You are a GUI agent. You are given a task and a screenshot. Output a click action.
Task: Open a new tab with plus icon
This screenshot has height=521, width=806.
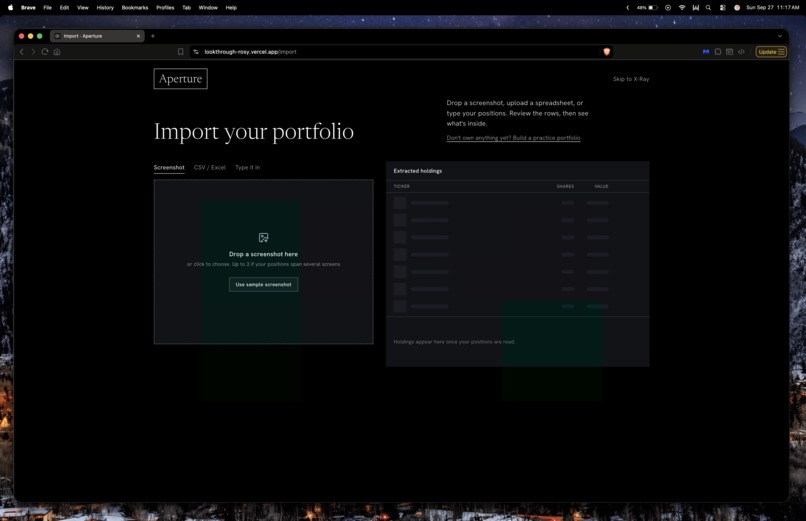click(153, 36)
